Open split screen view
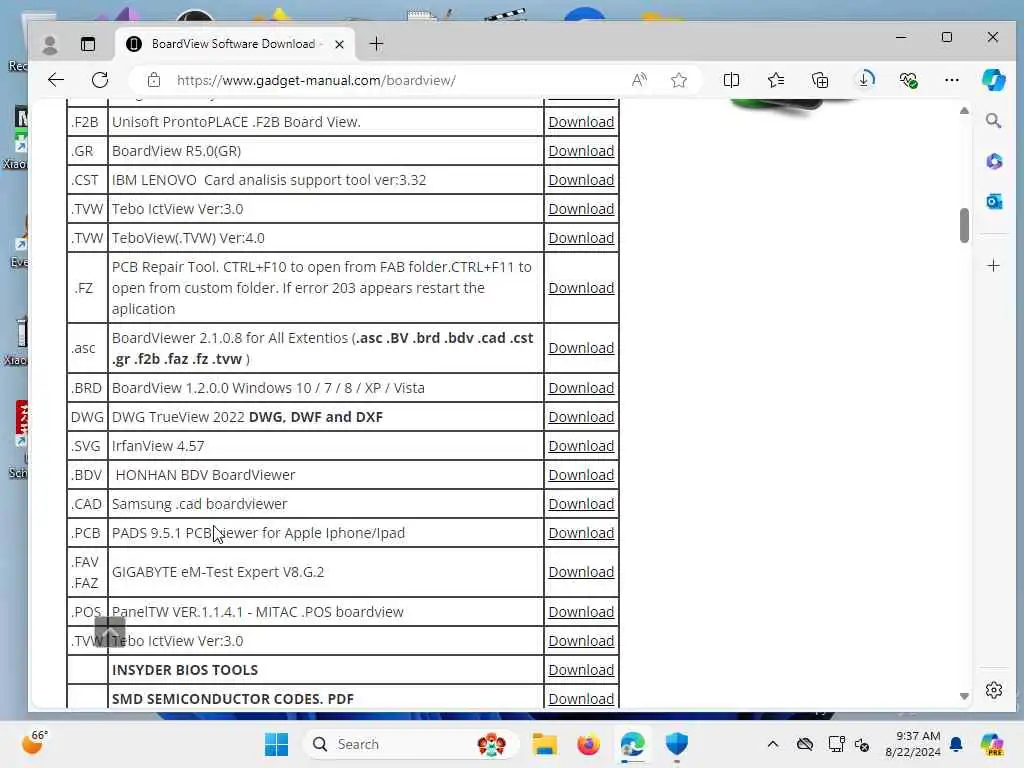 [x=731, y=80]
